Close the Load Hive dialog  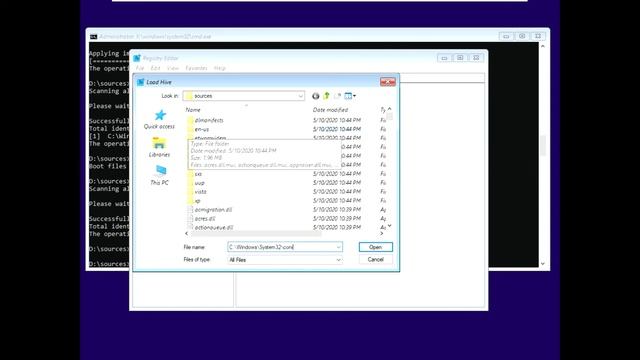tap(387, 82)
